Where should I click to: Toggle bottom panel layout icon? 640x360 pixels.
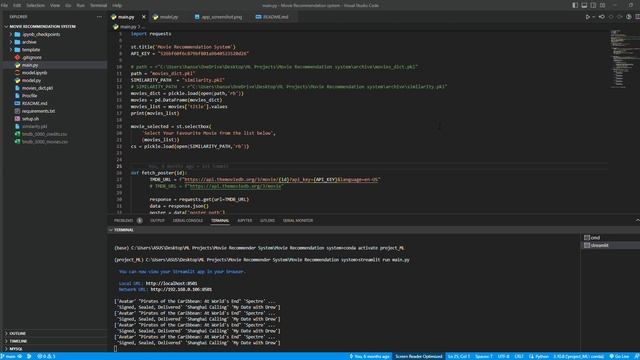tap(584, 5)
